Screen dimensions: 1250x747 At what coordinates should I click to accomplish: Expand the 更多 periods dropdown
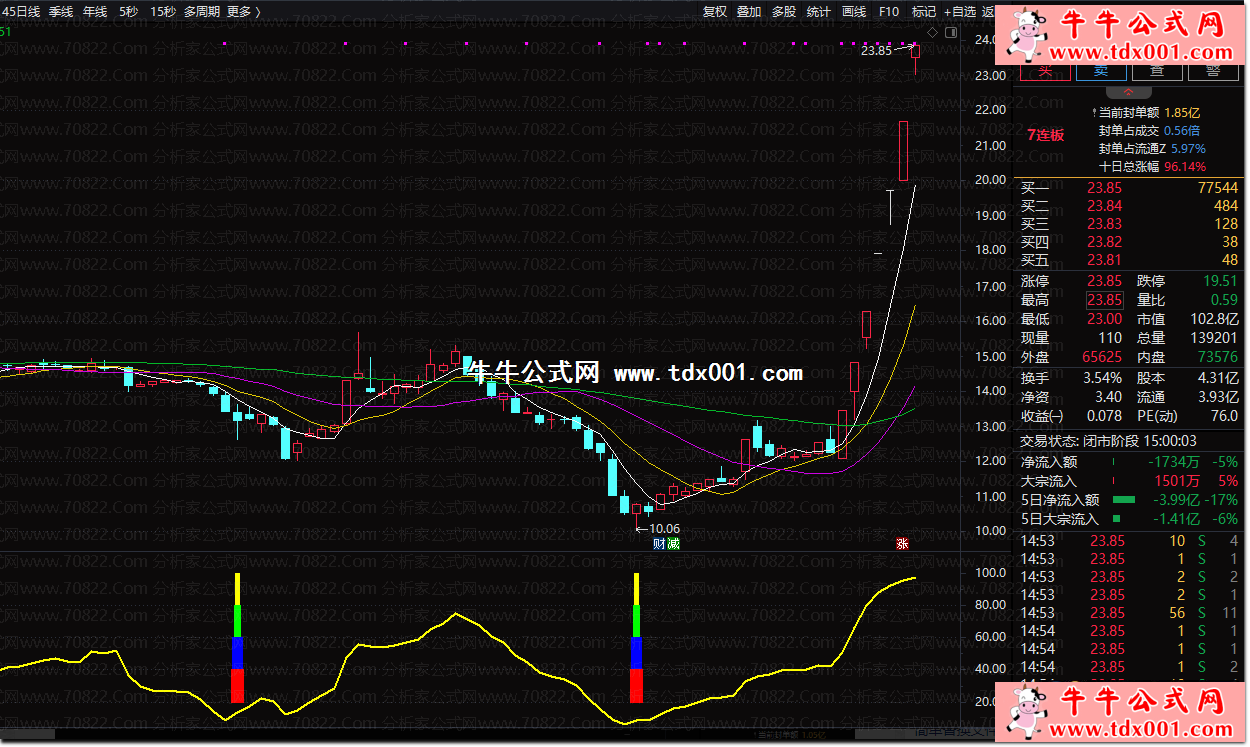point(243,12)
